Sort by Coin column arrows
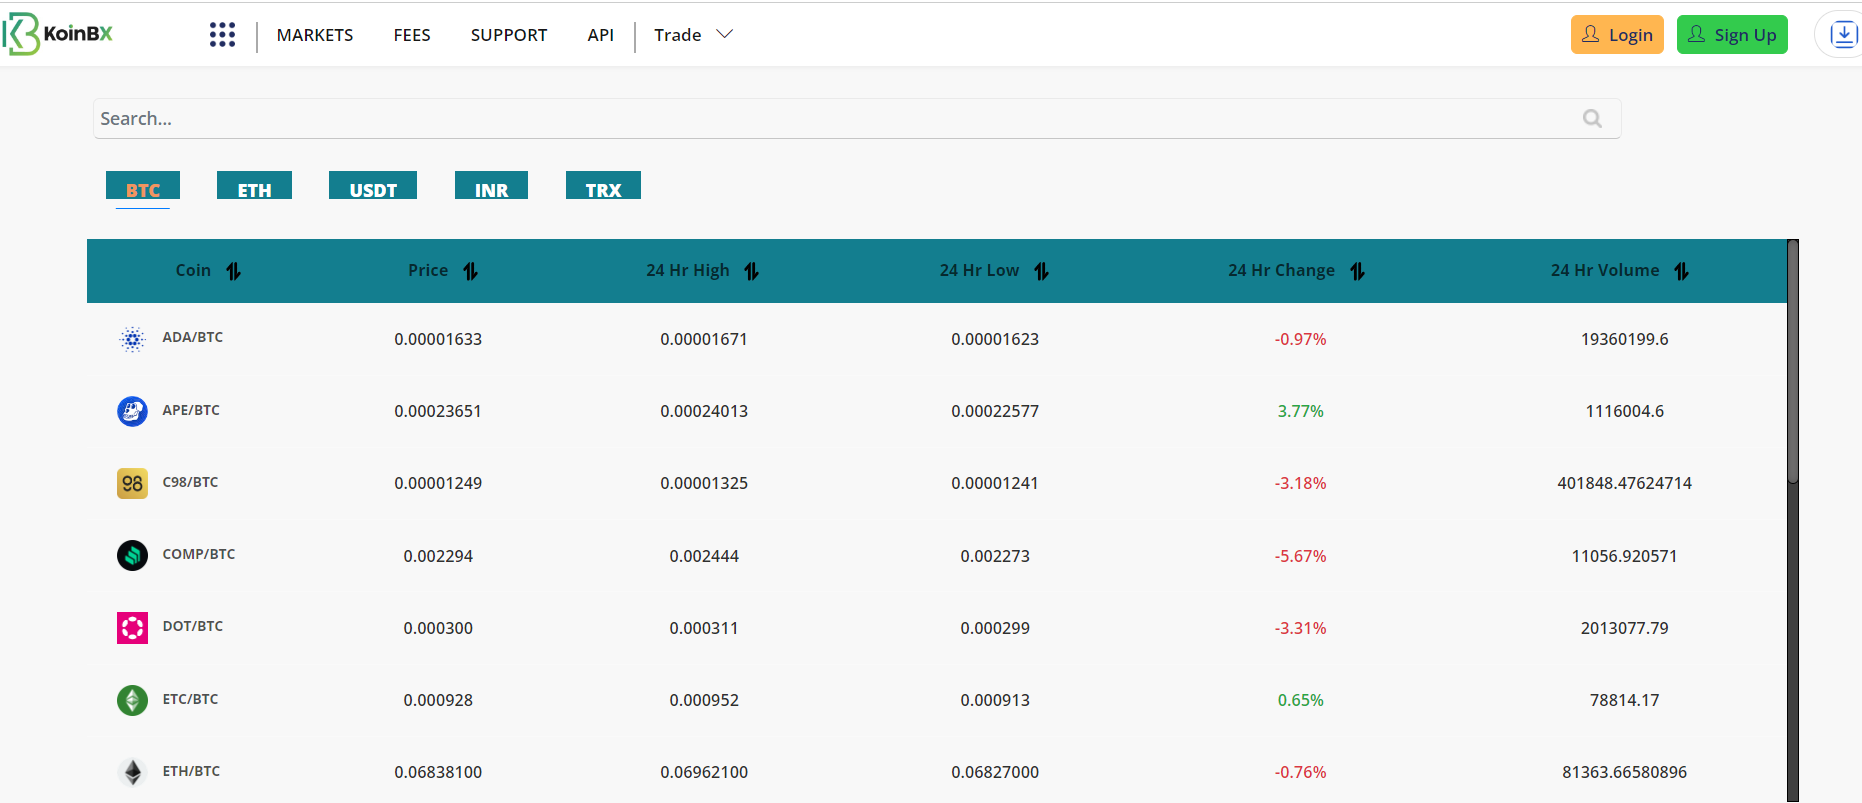This screenshot has height=803, width=1862. click(234, 271)
